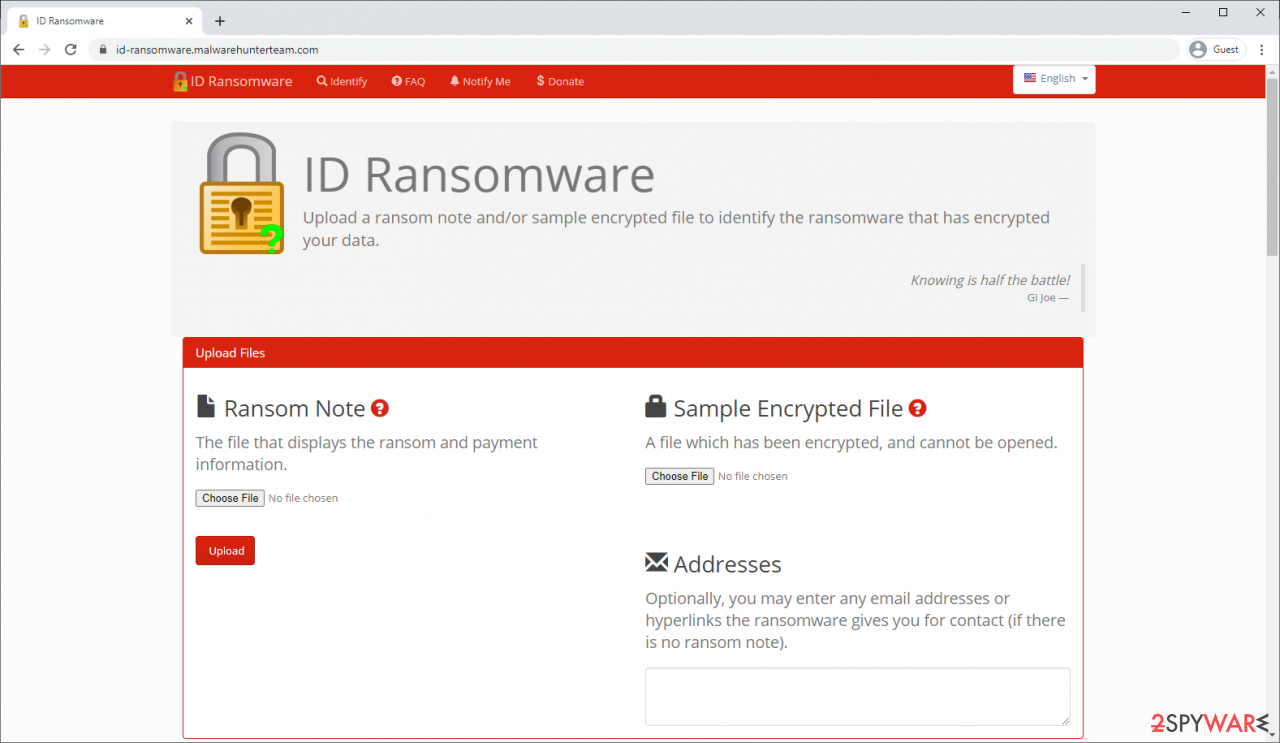Reload the page with the refresh icon

click(70, 49)
